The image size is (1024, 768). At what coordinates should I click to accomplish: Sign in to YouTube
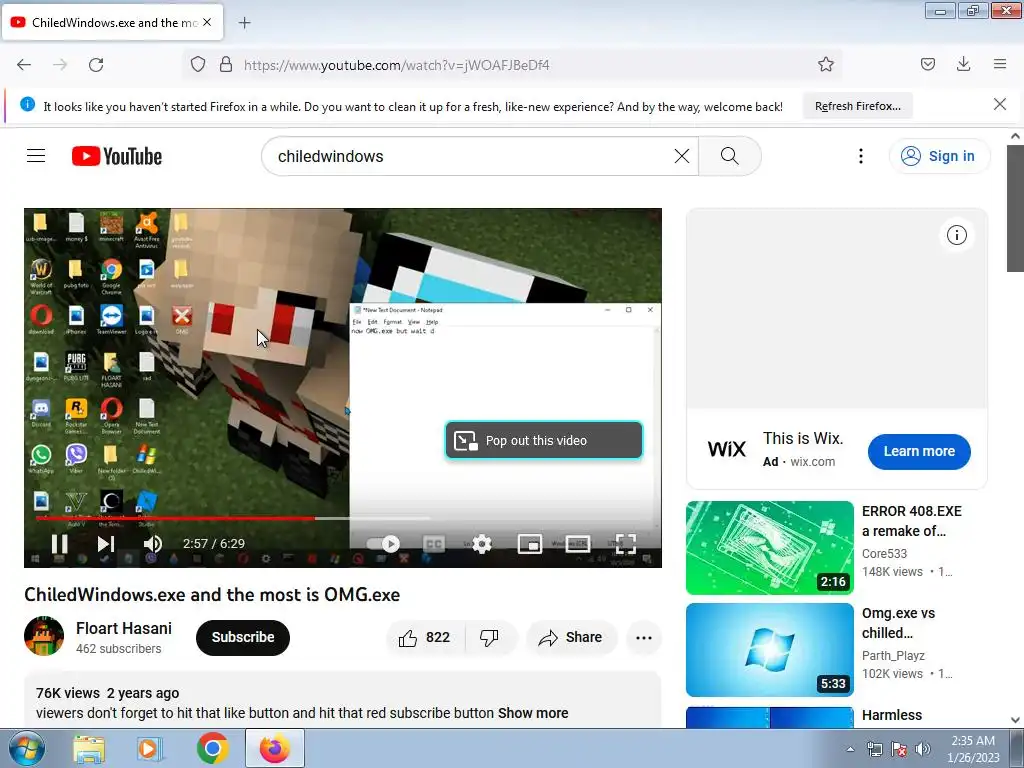[x=939, y=156]
